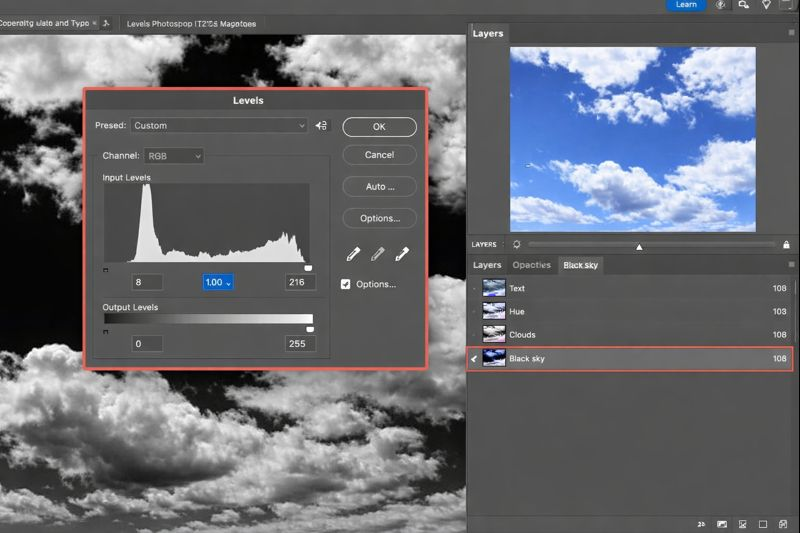800x533 pixels.
Task: Click the trash icon at the panel bottom
Action: (783, 523)
